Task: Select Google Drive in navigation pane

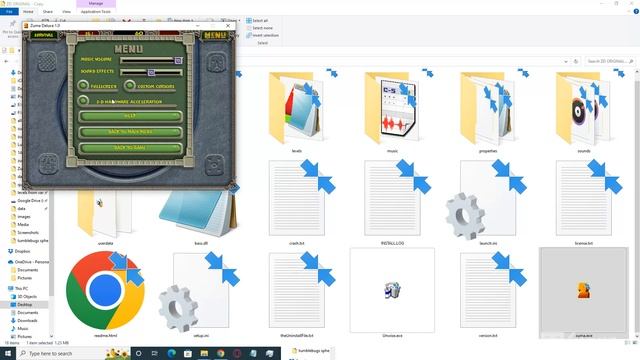Action: tap(29, 200)
